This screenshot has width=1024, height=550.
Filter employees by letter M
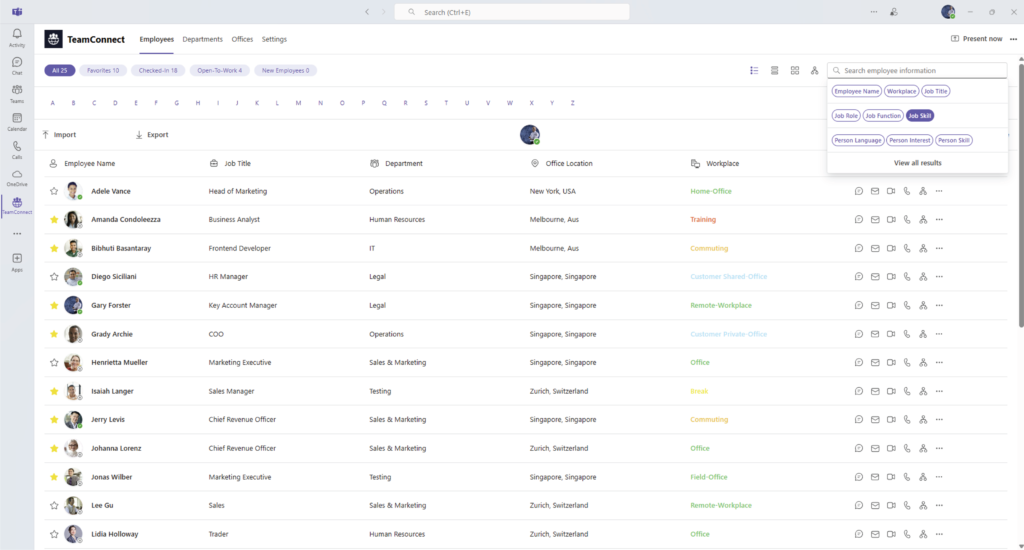(298, 103)
